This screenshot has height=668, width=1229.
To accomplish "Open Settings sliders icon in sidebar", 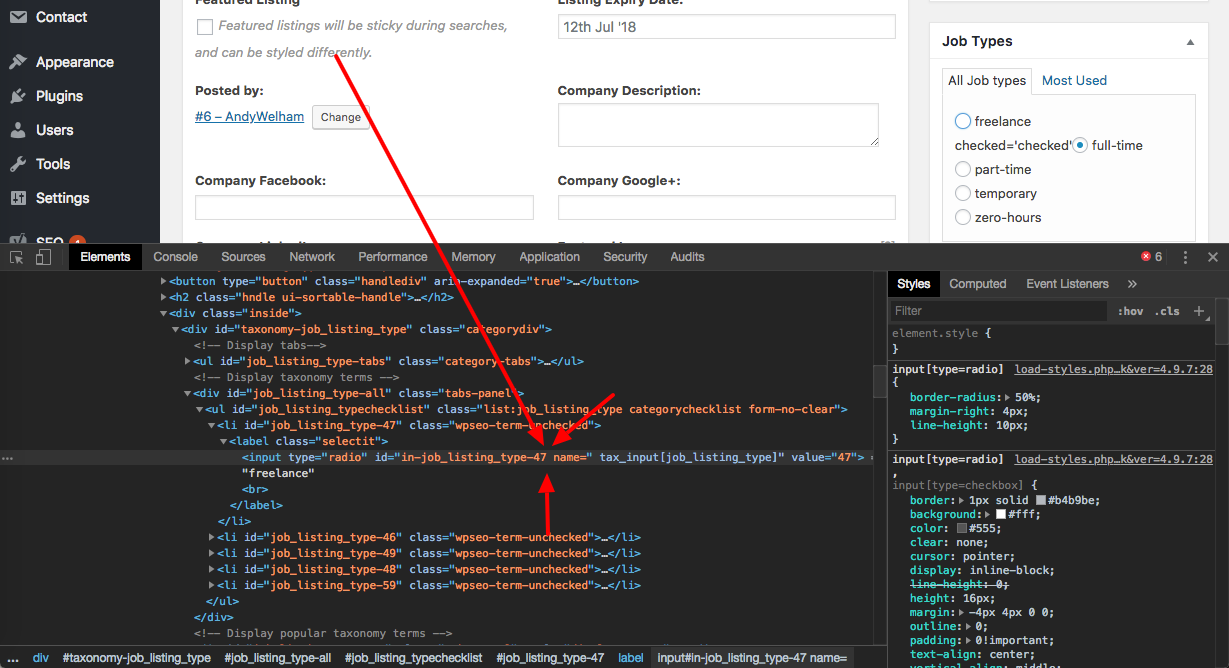I will 18,198.
